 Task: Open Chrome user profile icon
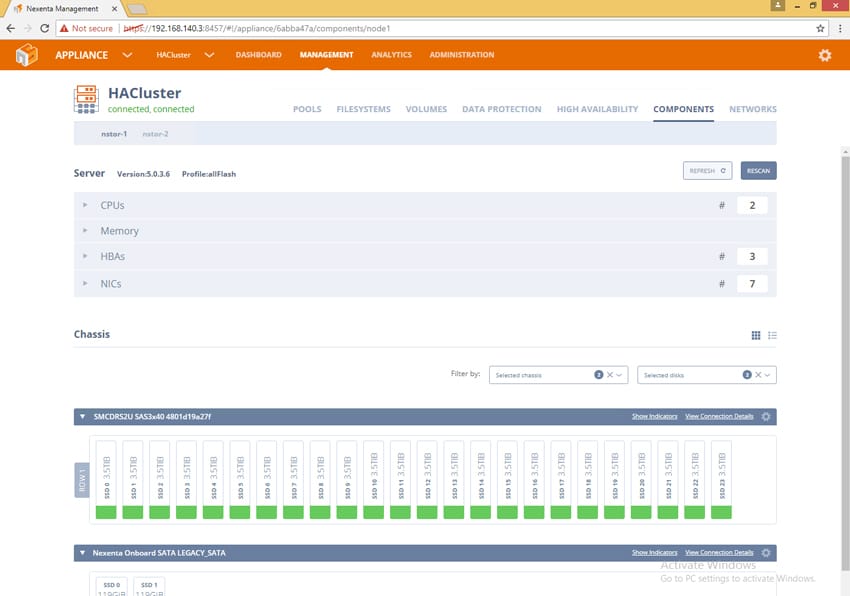pos(777,5)
